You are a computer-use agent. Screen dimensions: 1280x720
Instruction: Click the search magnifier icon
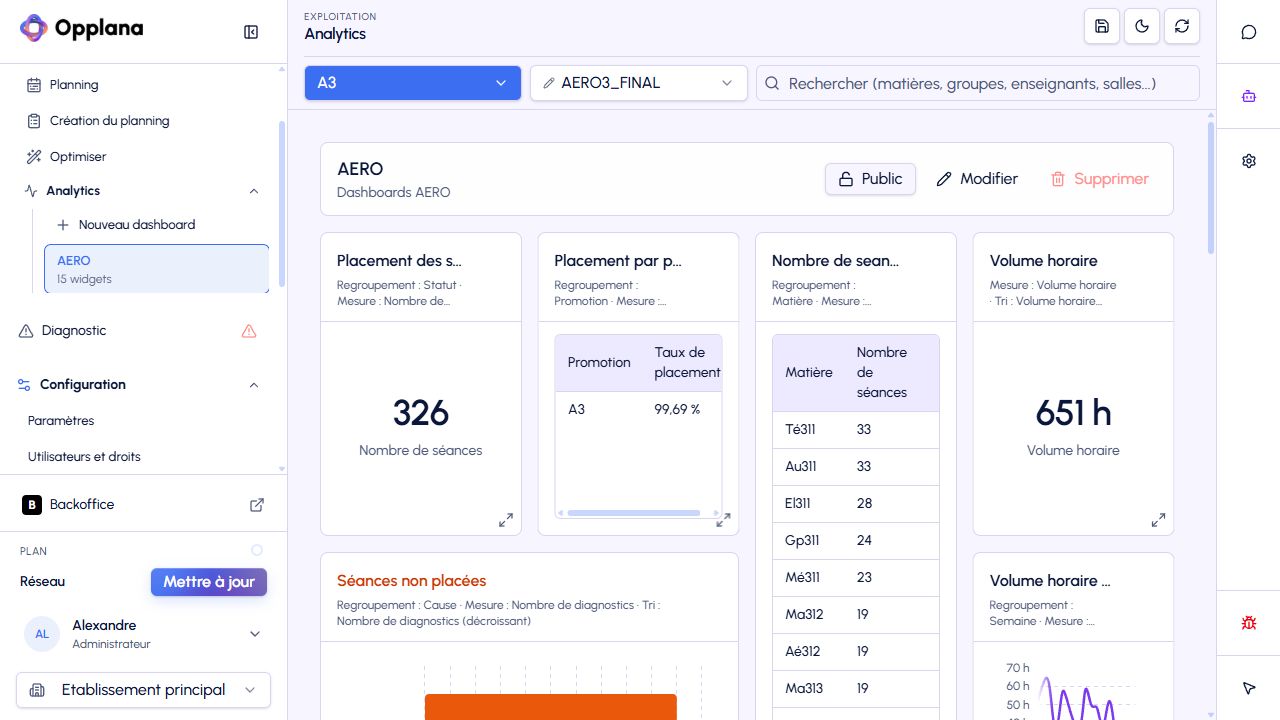772,83
